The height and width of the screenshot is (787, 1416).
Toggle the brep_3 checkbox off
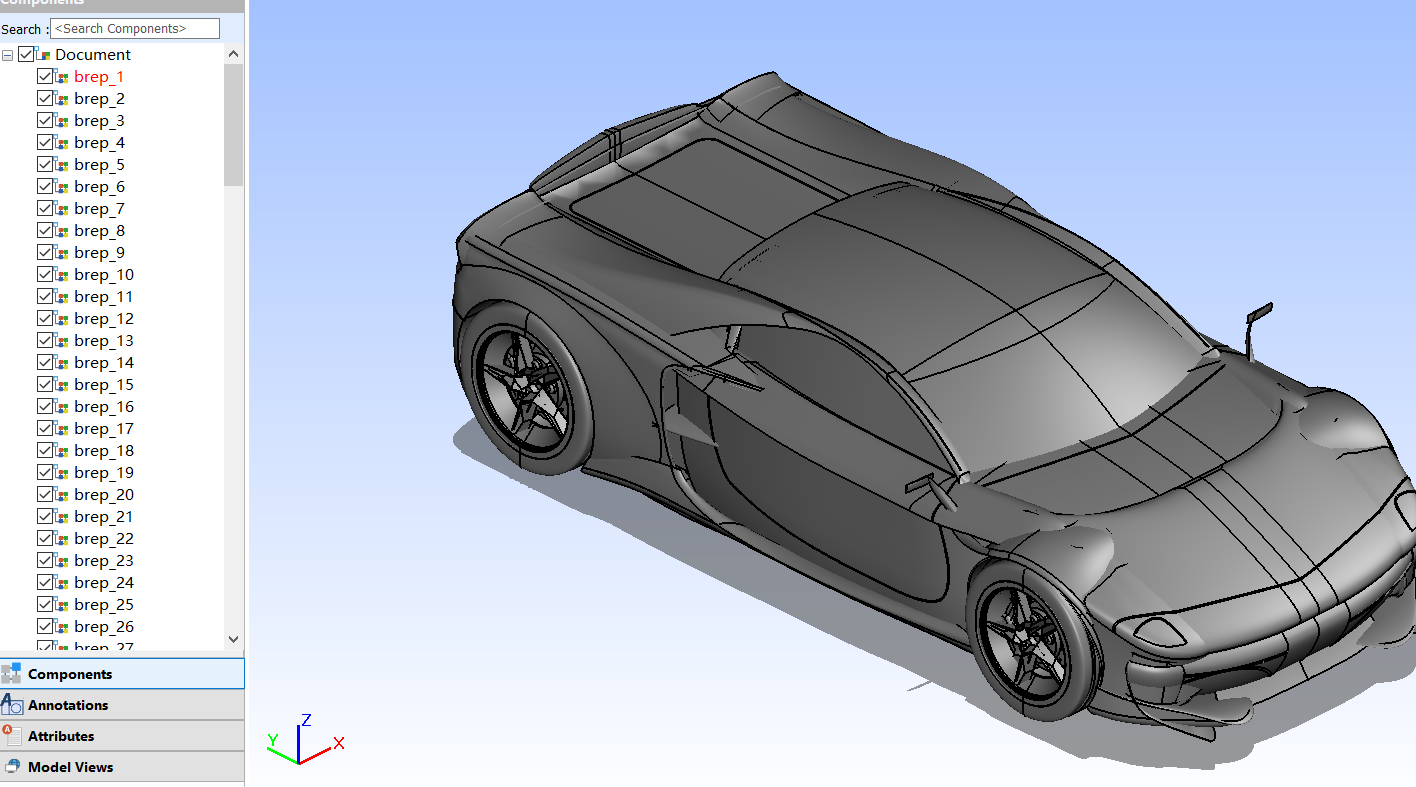pos(45,120)
